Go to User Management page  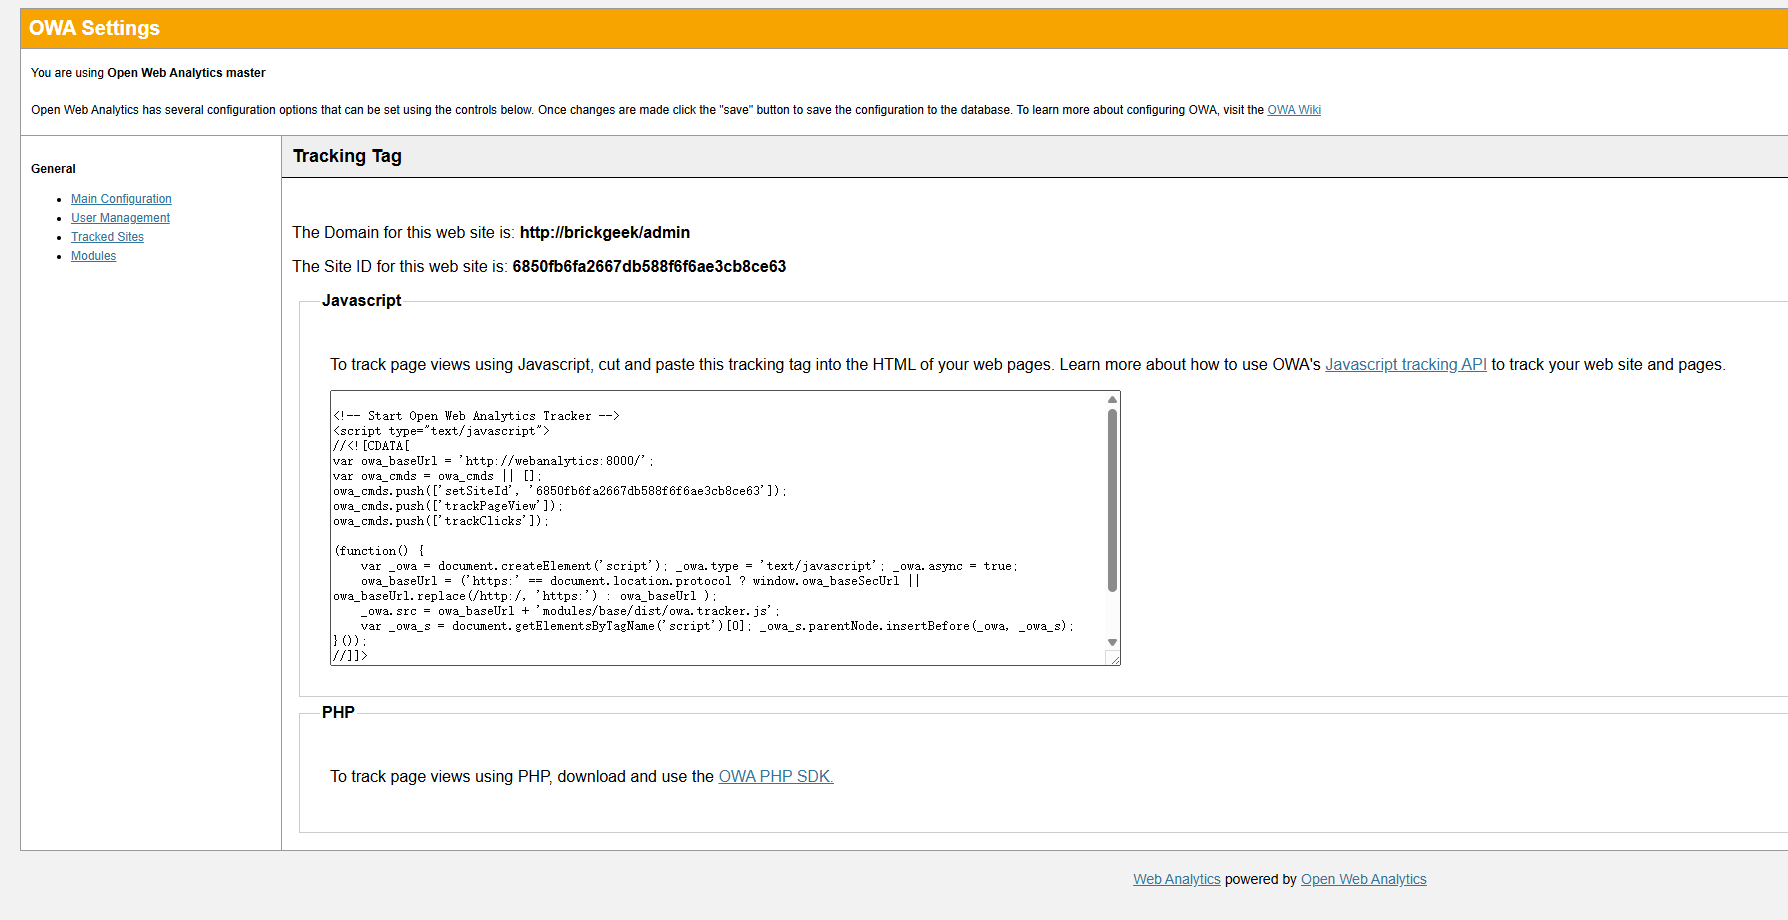click(120, 218)
